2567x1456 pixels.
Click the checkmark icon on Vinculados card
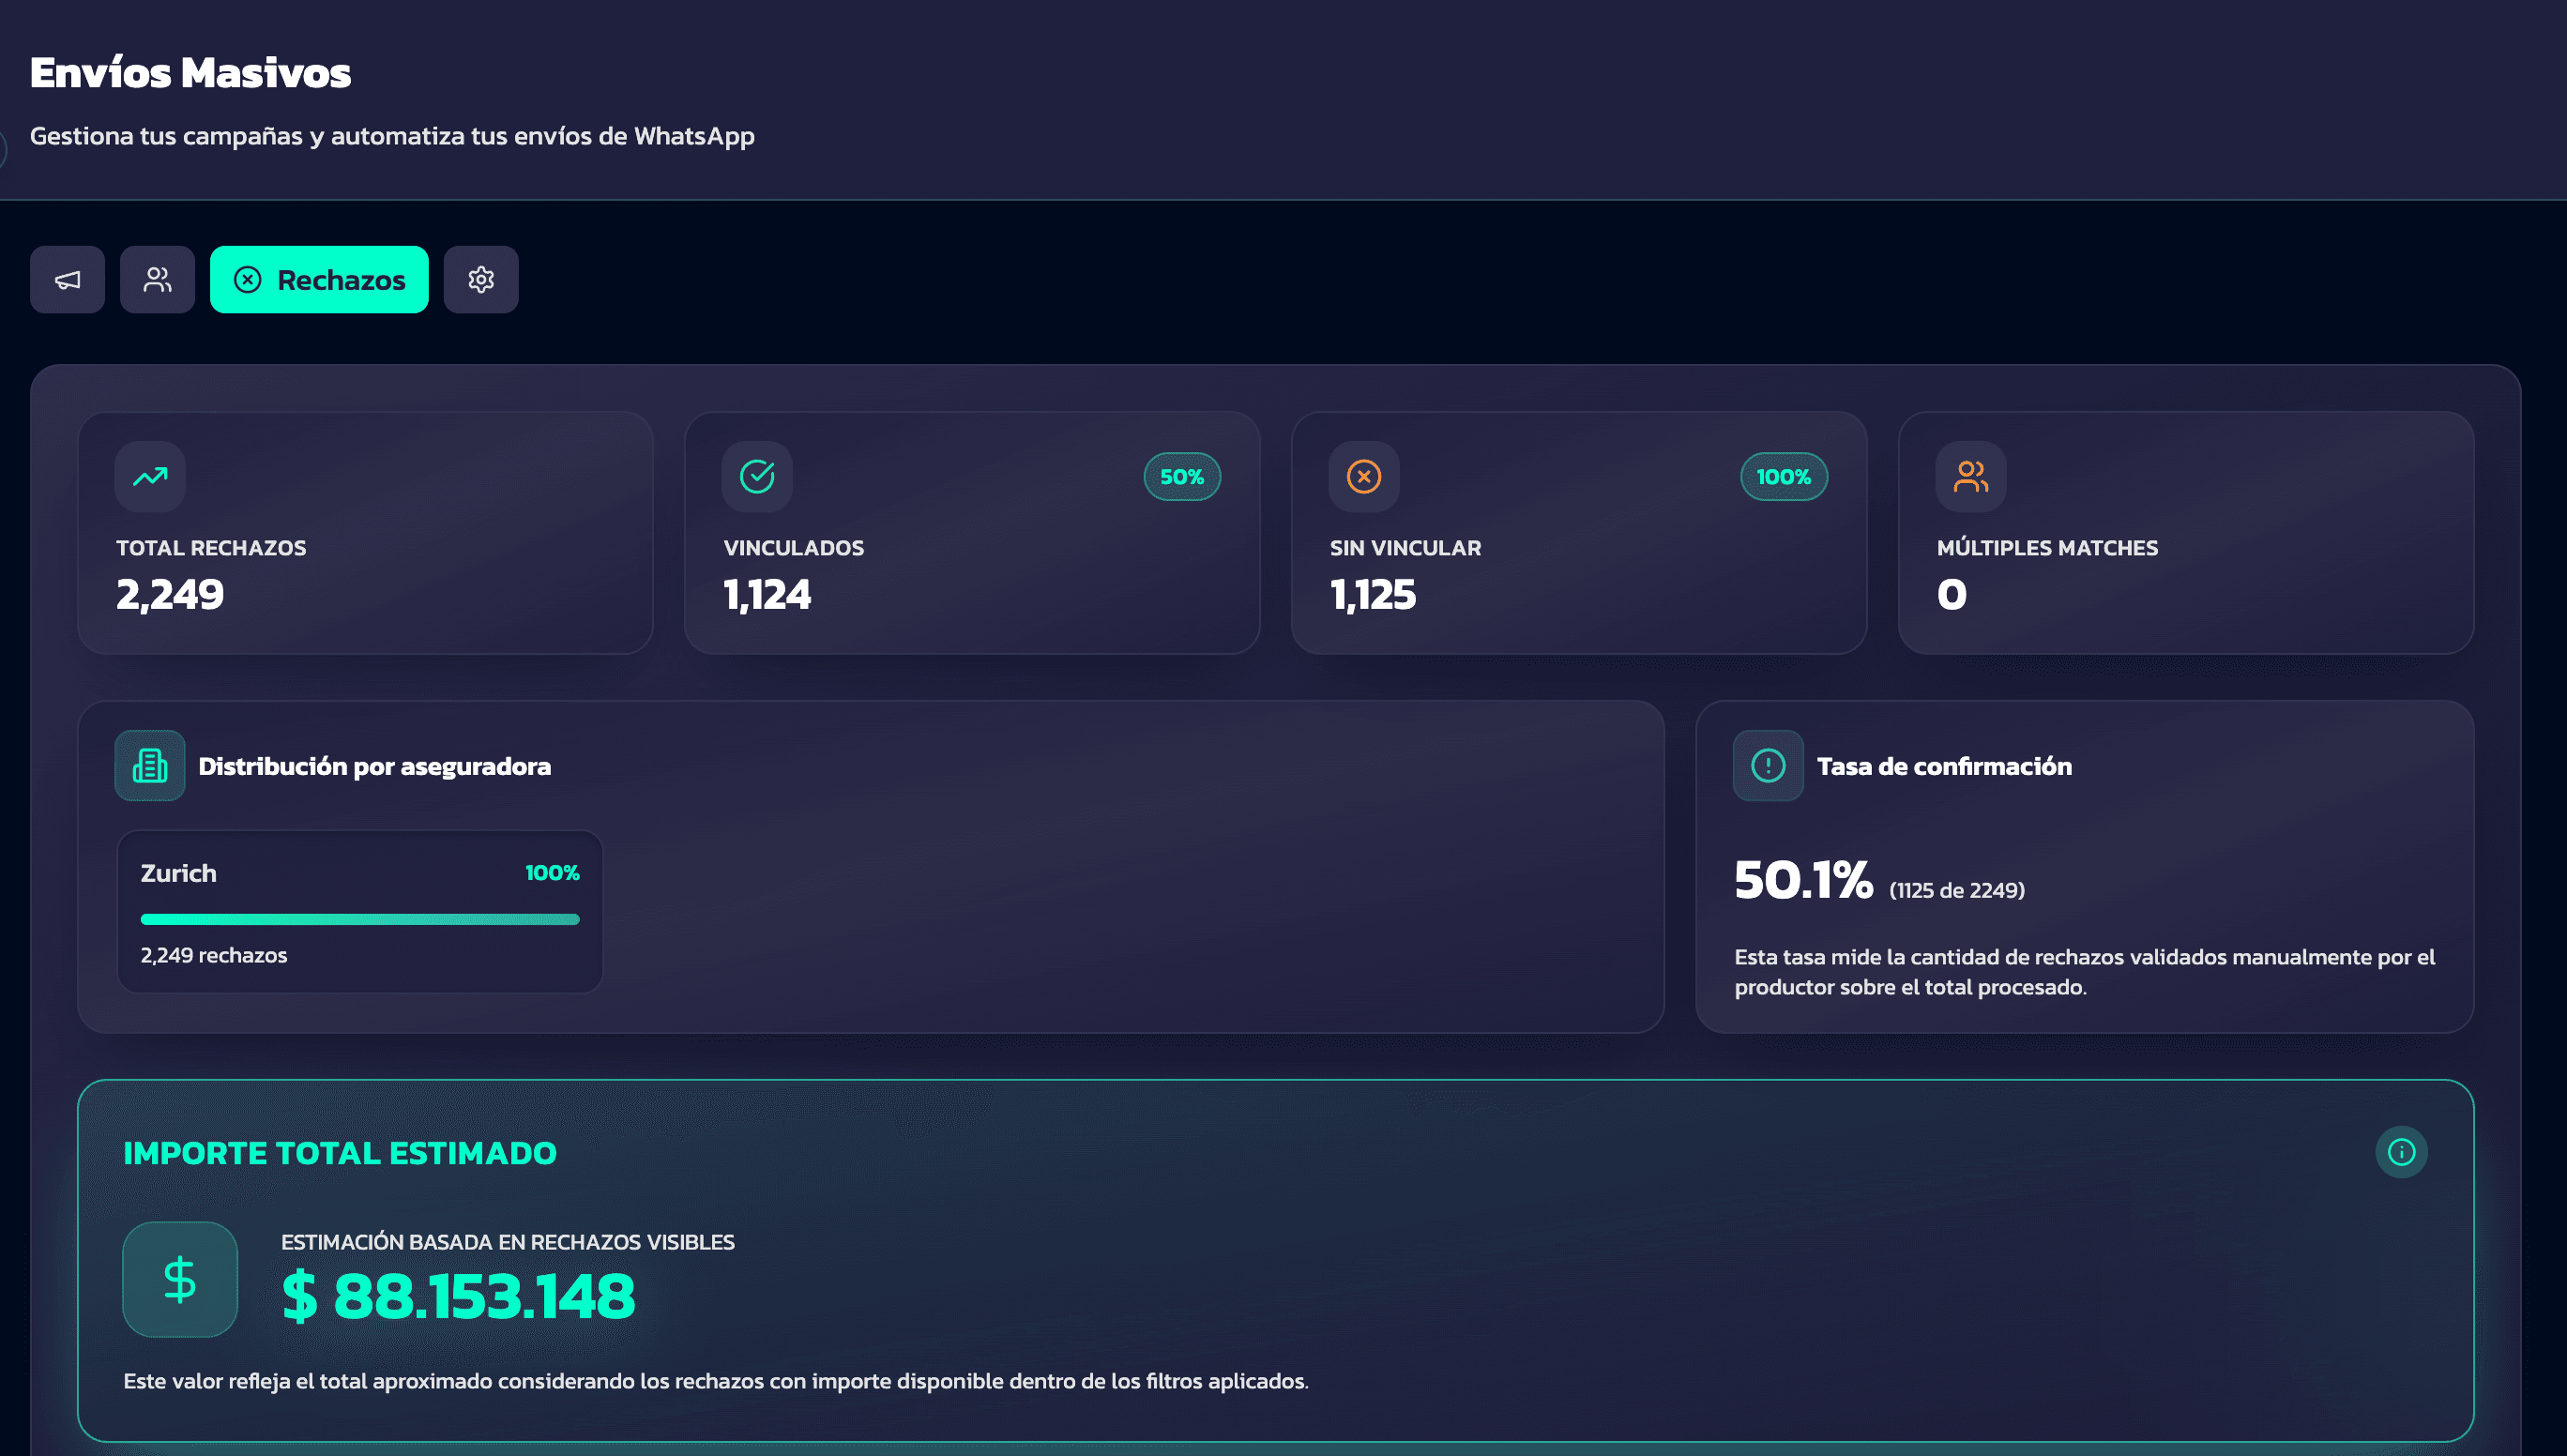tap(757, 477)
